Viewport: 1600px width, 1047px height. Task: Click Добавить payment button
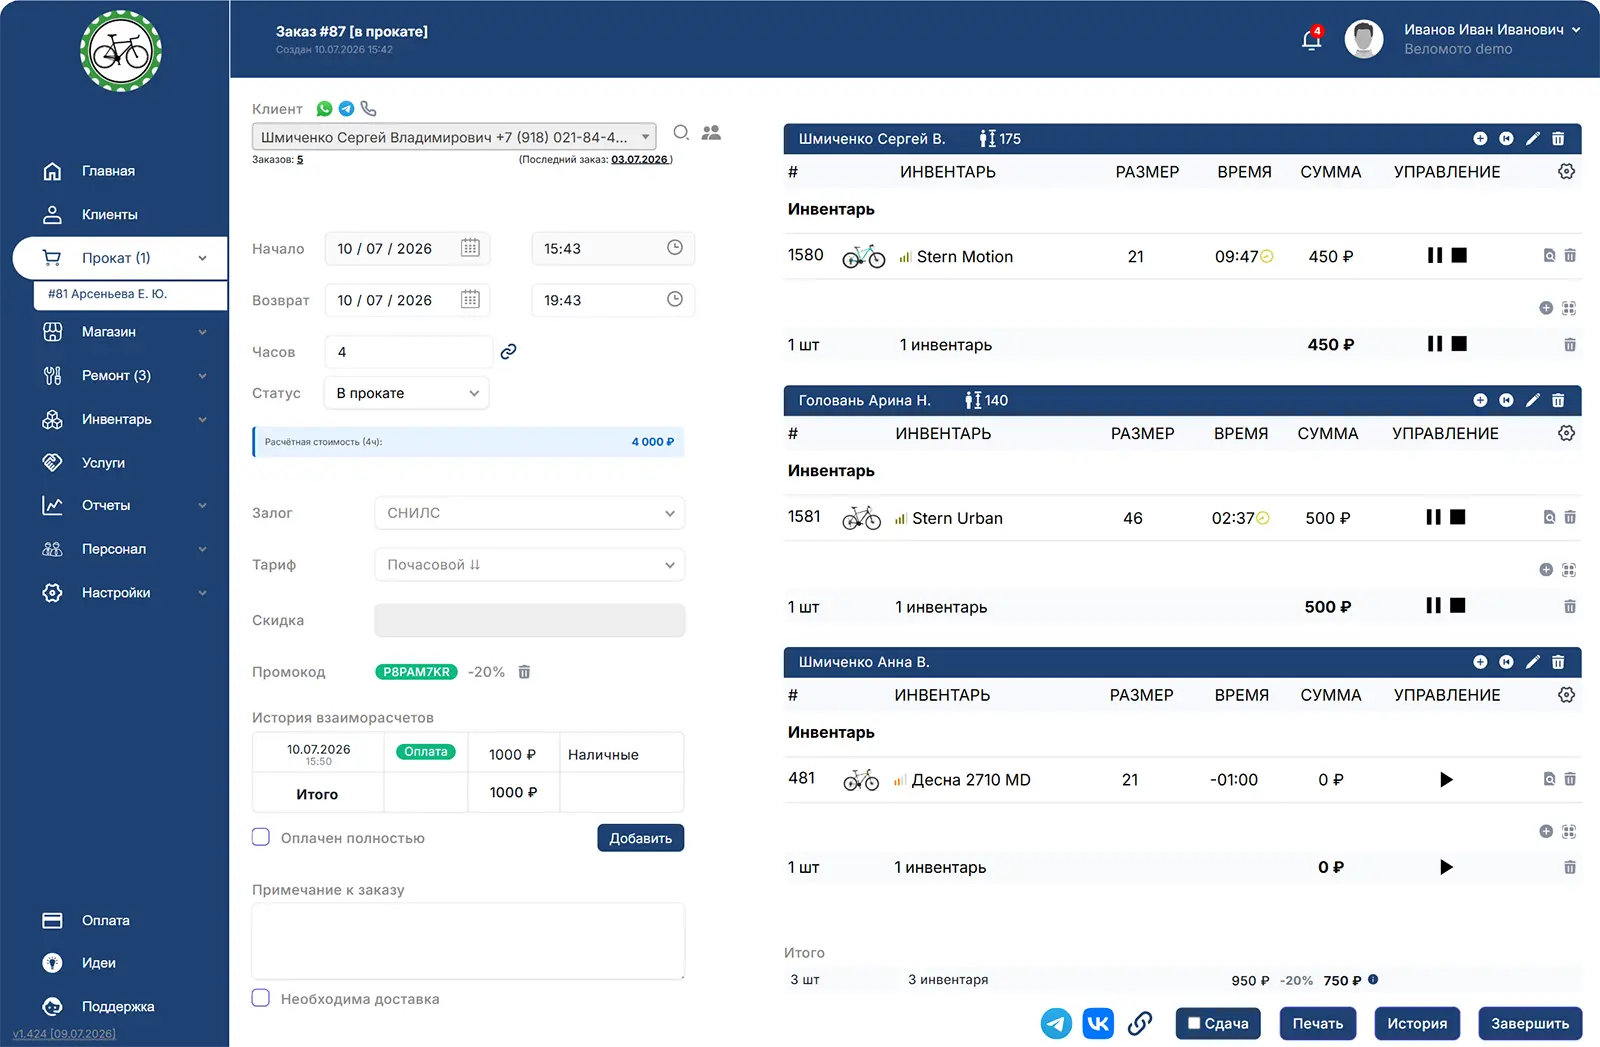(x=641, y=838)
